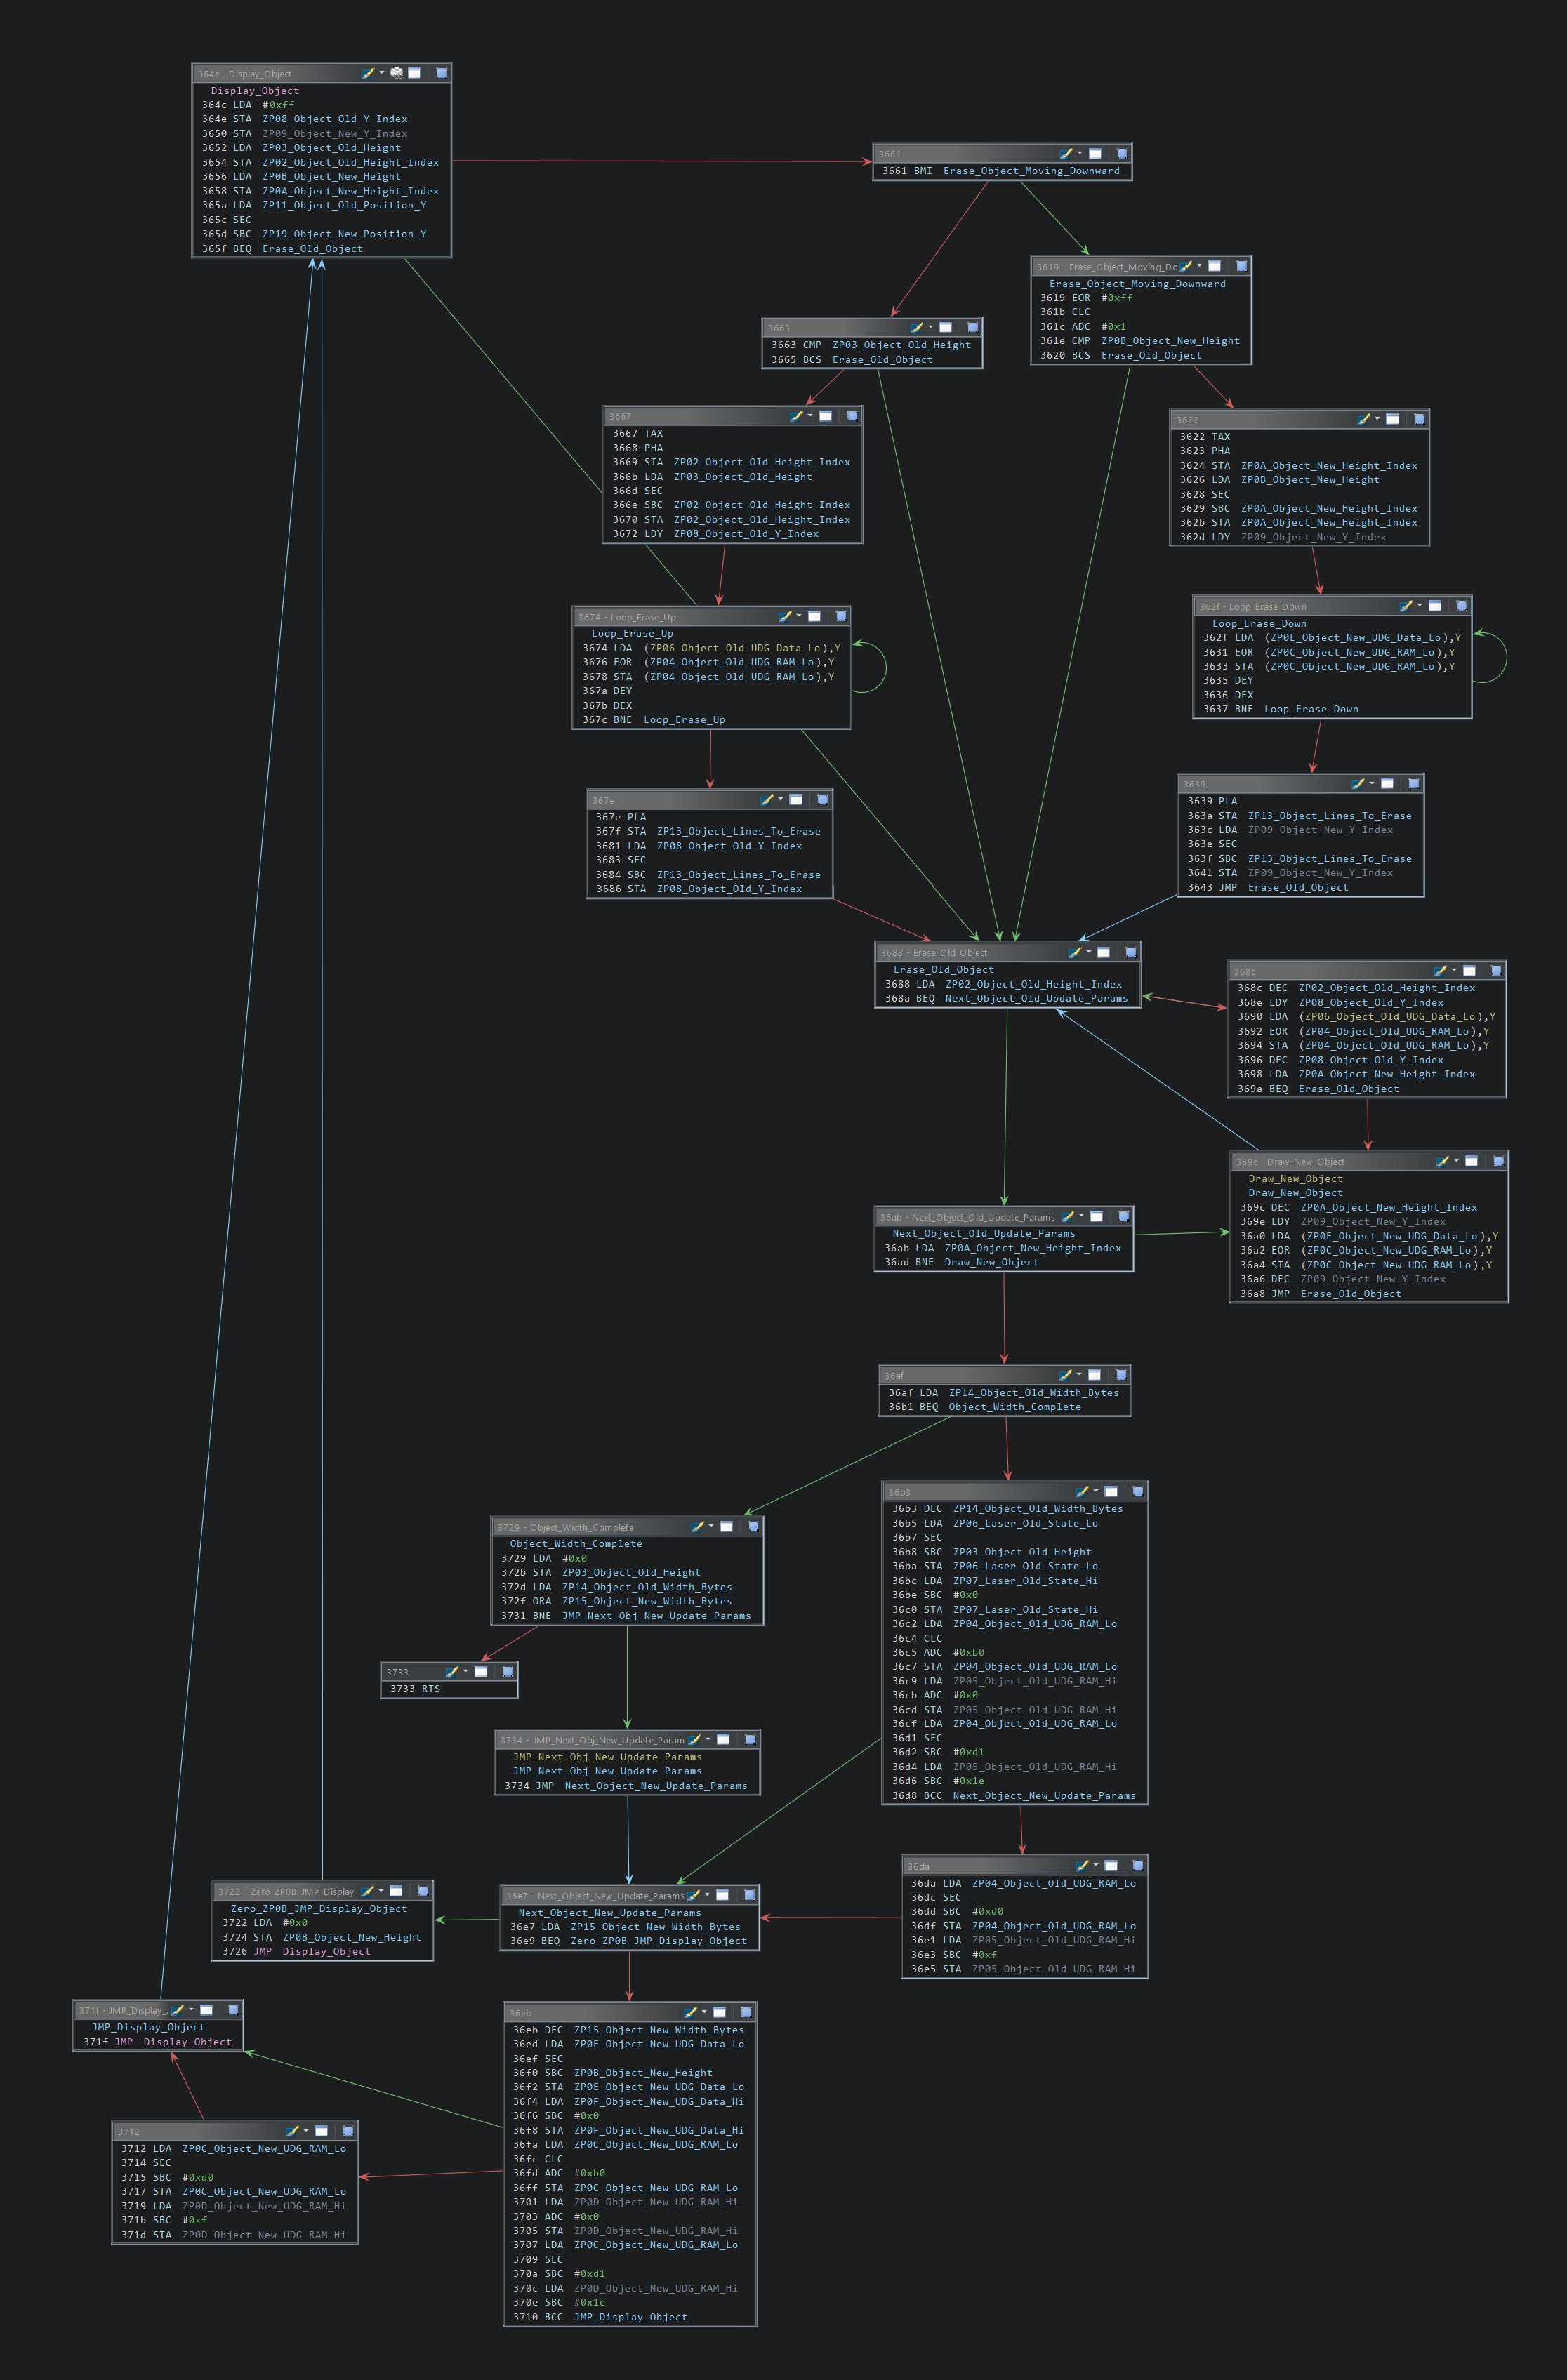Click the group vertices icon on block 3733
1567x2380 pixels.
click(x=507, y=1671)
